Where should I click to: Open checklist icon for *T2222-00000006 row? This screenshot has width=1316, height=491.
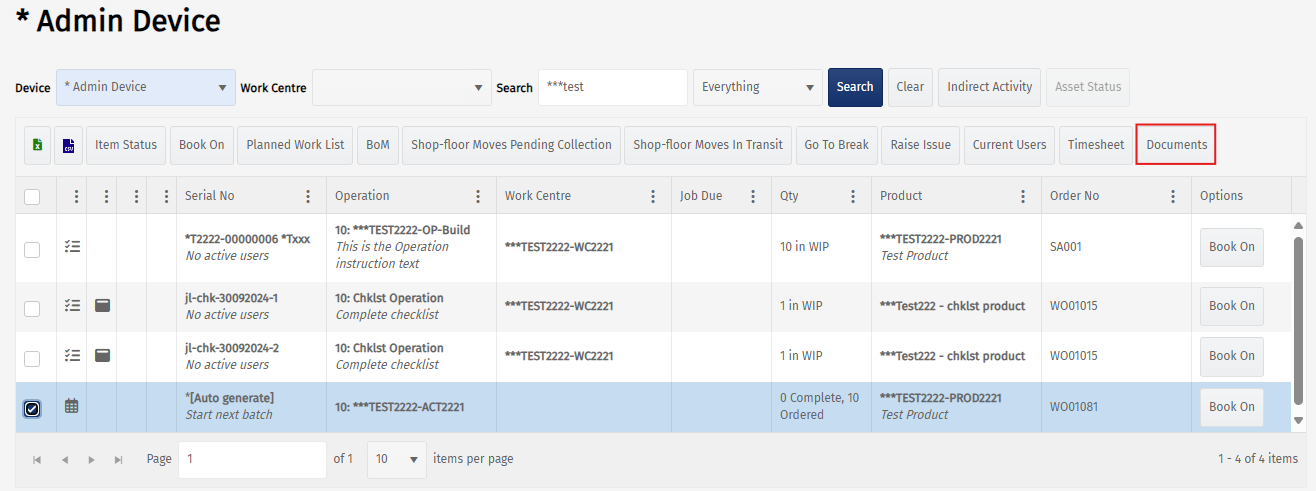pyautogui.click(x=72, y=248)
